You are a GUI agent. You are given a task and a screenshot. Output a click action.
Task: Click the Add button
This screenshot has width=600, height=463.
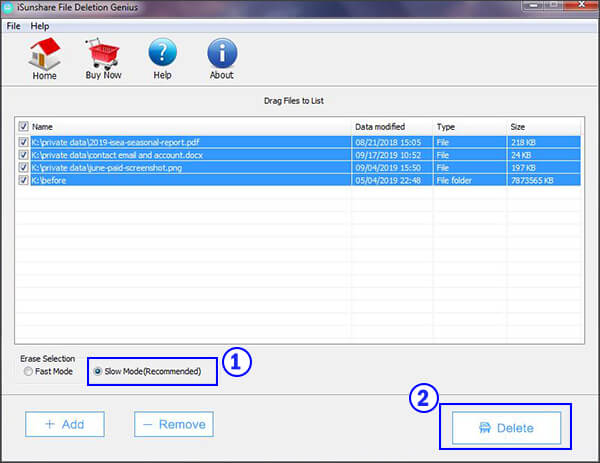pos(65,424)
